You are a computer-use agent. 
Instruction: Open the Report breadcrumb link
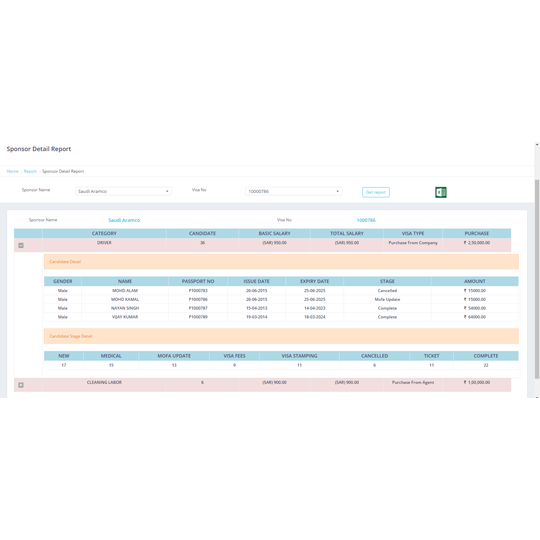tap(30, 171)
